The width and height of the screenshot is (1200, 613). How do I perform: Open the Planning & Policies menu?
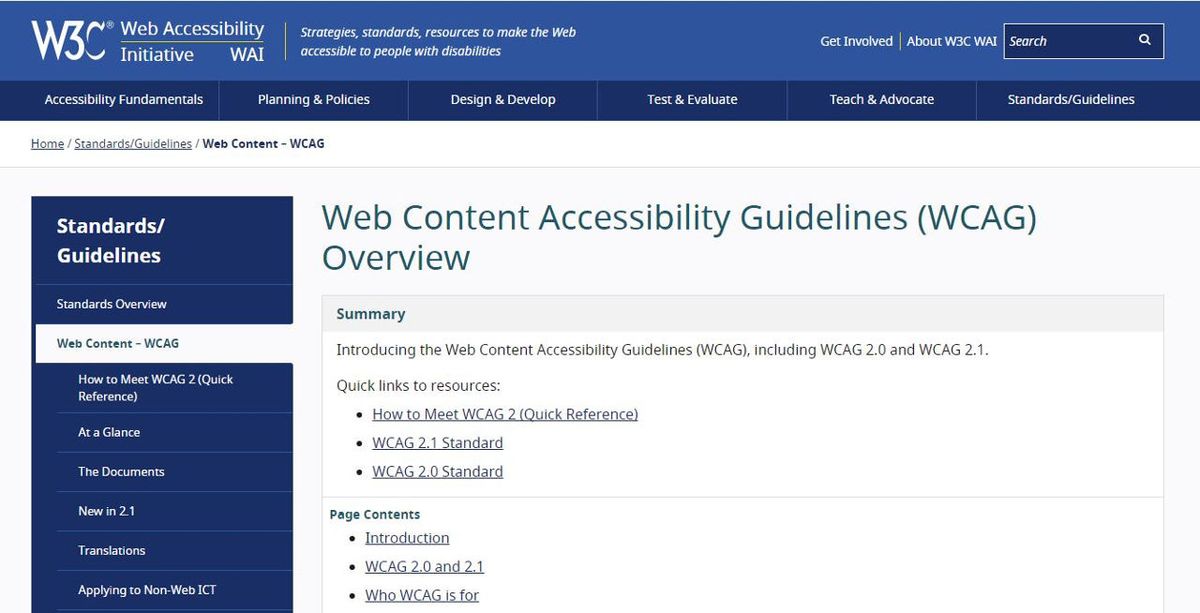click(x=313, y=99)
